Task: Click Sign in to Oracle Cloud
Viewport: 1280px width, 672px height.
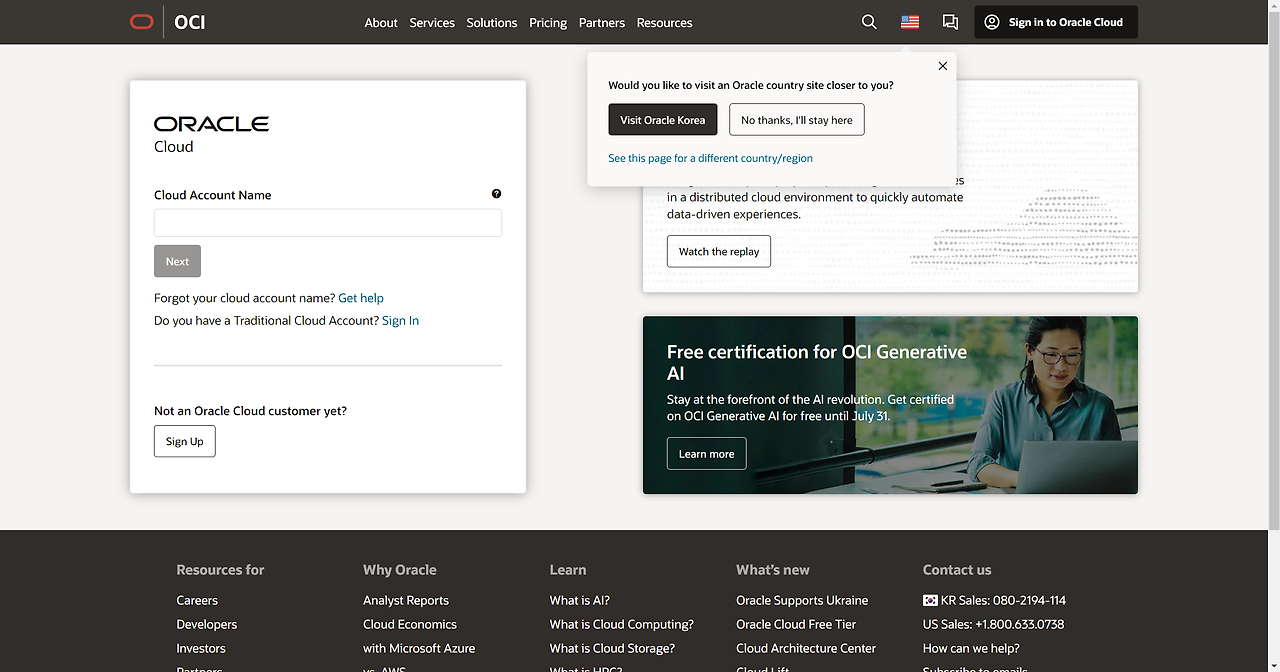Action: (x=1055, y=22)
